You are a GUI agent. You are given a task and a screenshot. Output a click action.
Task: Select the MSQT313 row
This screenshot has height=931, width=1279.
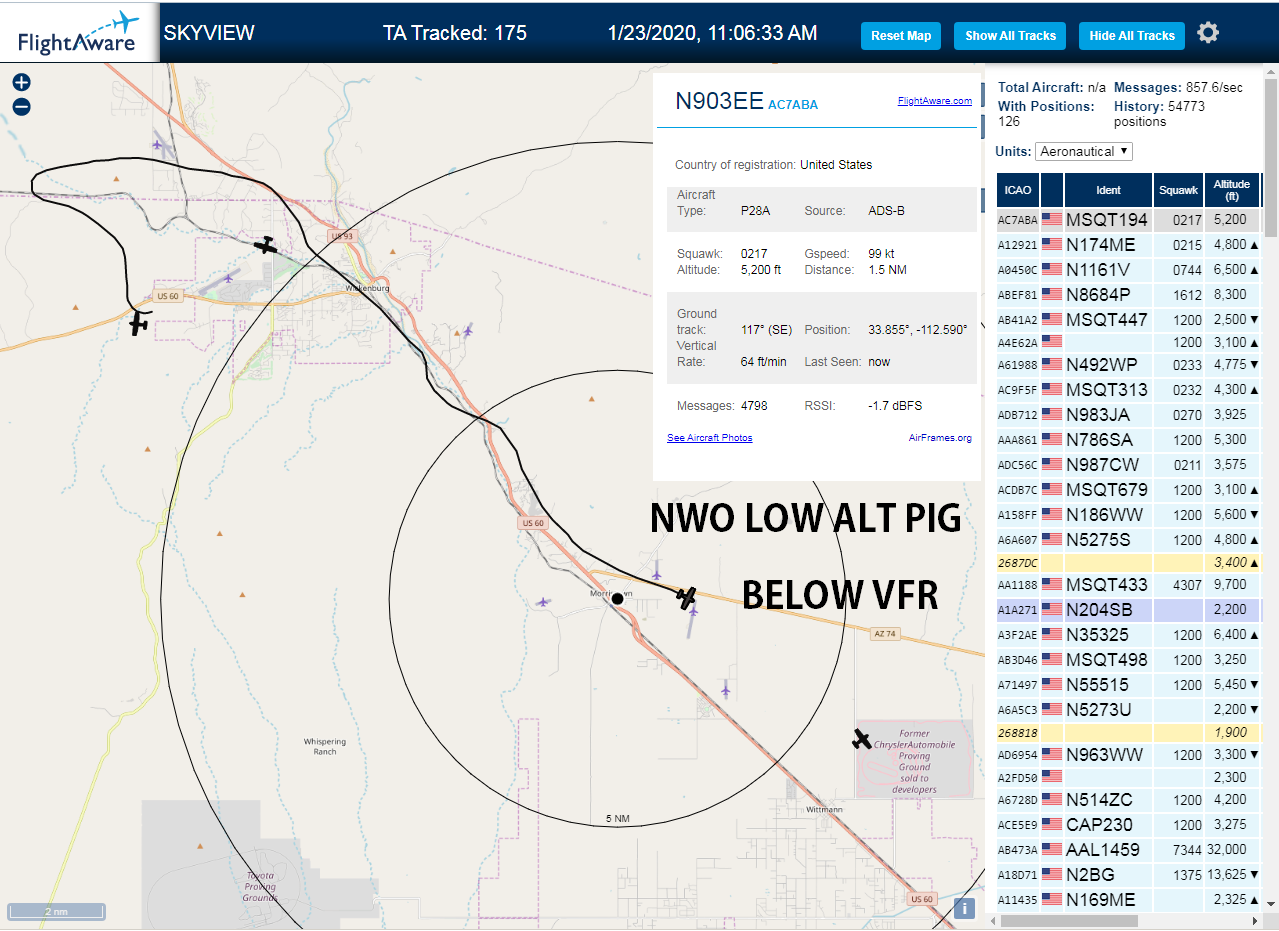[1128, 390]
